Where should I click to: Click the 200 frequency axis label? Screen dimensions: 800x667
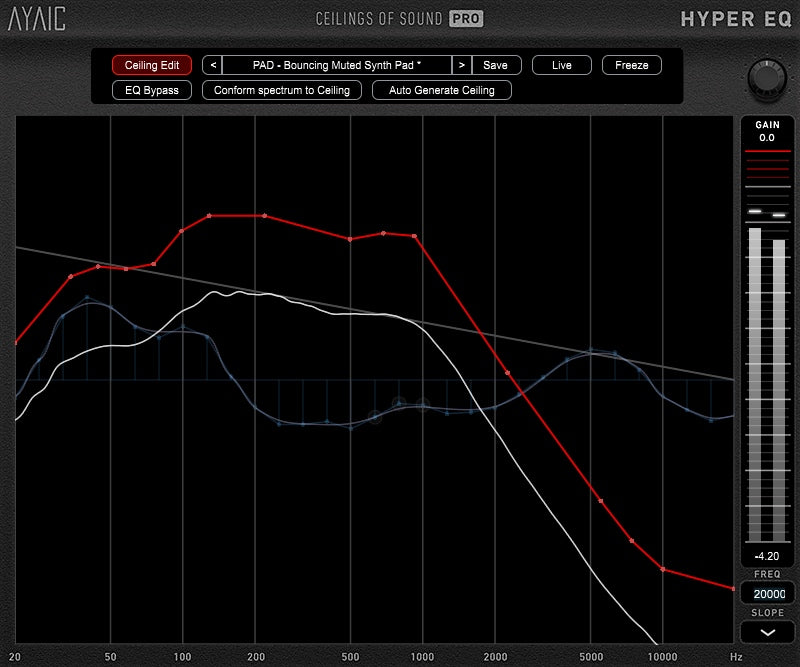pyautogui.click(x=256, y=657)
